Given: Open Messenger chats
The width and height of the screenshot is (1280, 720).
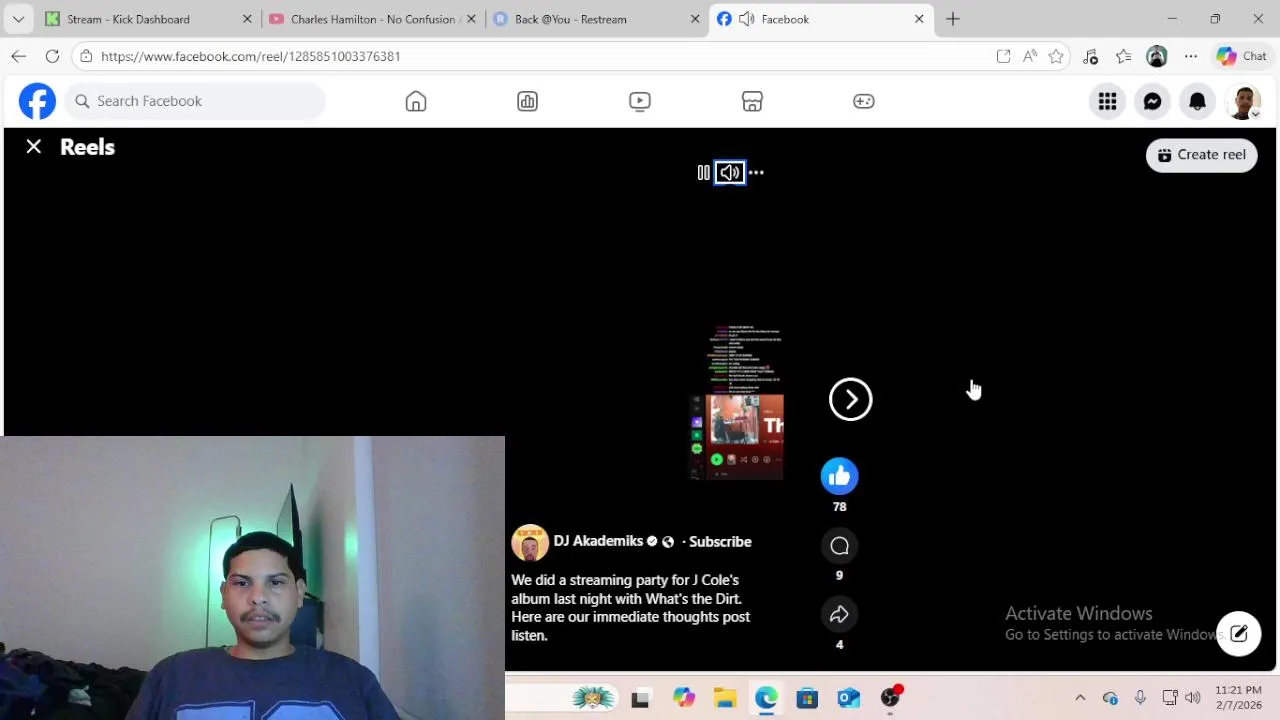Looking at the screenshot, I should coord(1153,101).
